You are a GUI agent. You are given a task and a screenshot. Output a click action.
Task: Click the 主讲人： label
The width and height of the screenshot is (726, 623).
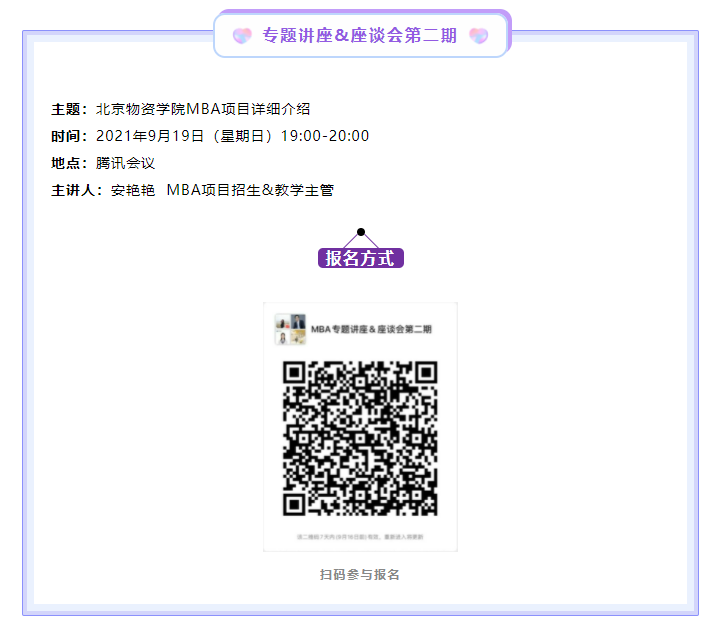(76, 190)
